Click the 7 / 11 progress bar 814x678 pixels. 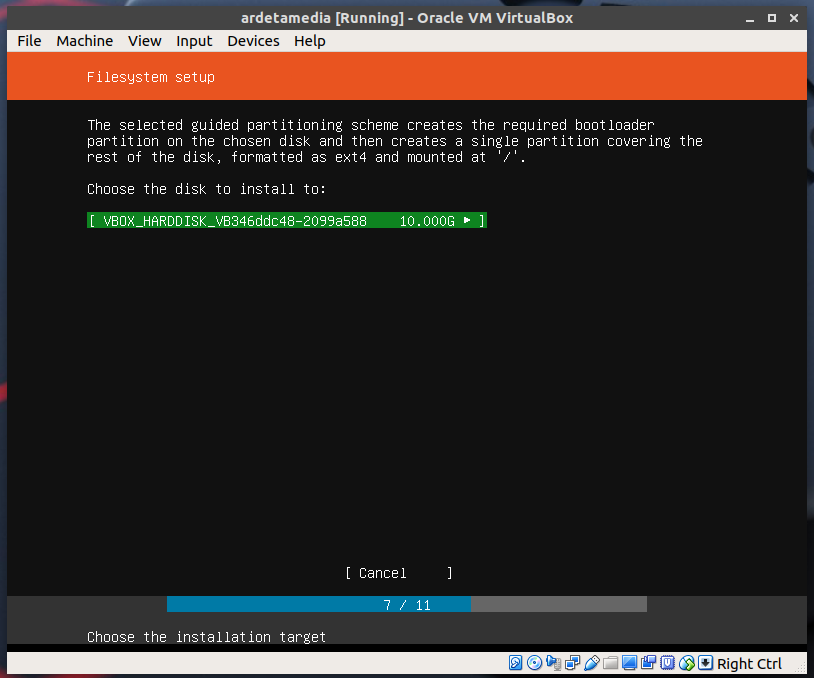(406, 605)
